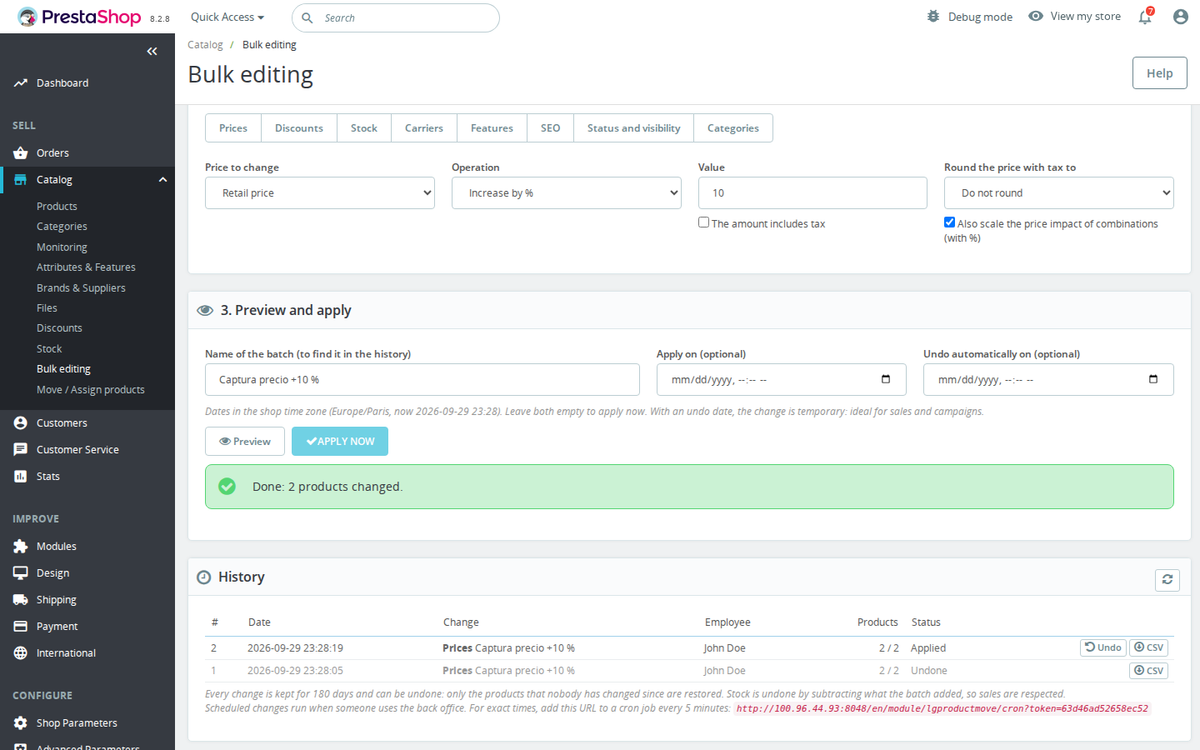Viewport: 1200px width, 750px height.
Task: Click the International globe icon
Action: [x=20, y=653]
